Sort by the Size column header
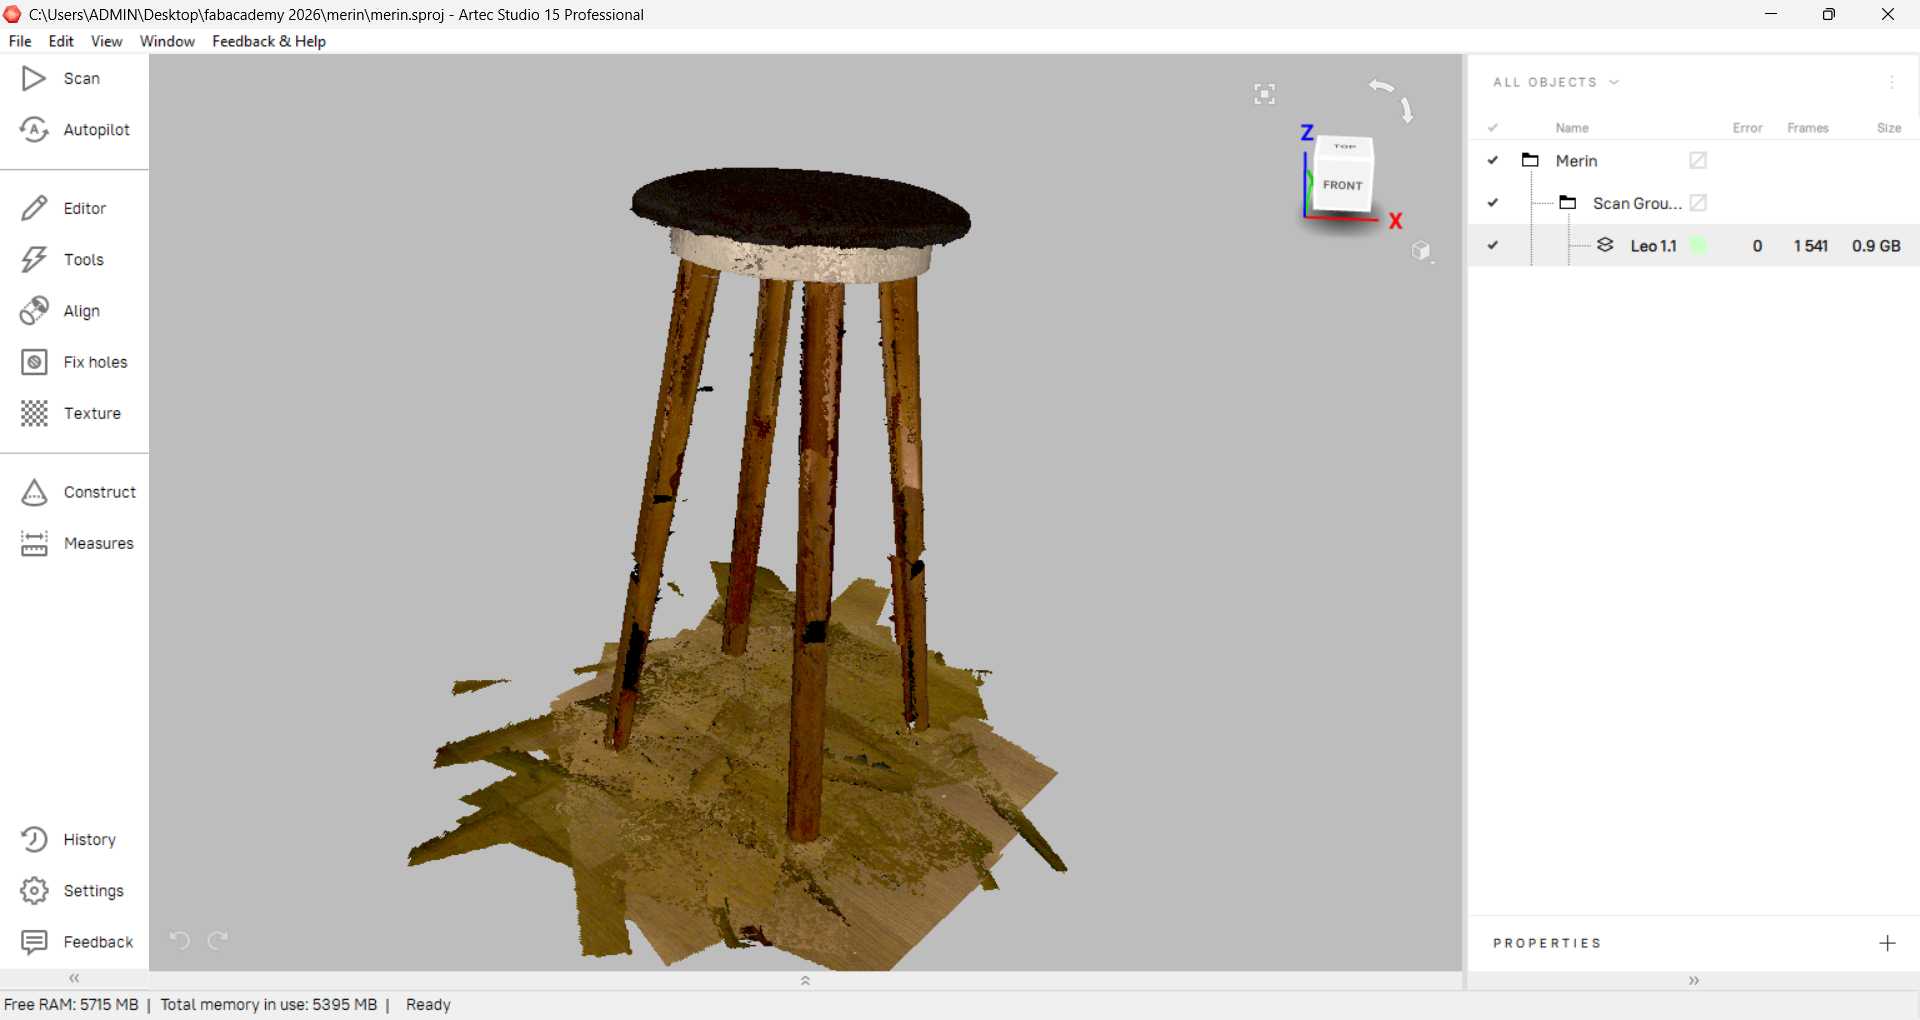The width and height of the screenshot is (1920, 1020). point(1889,128)
